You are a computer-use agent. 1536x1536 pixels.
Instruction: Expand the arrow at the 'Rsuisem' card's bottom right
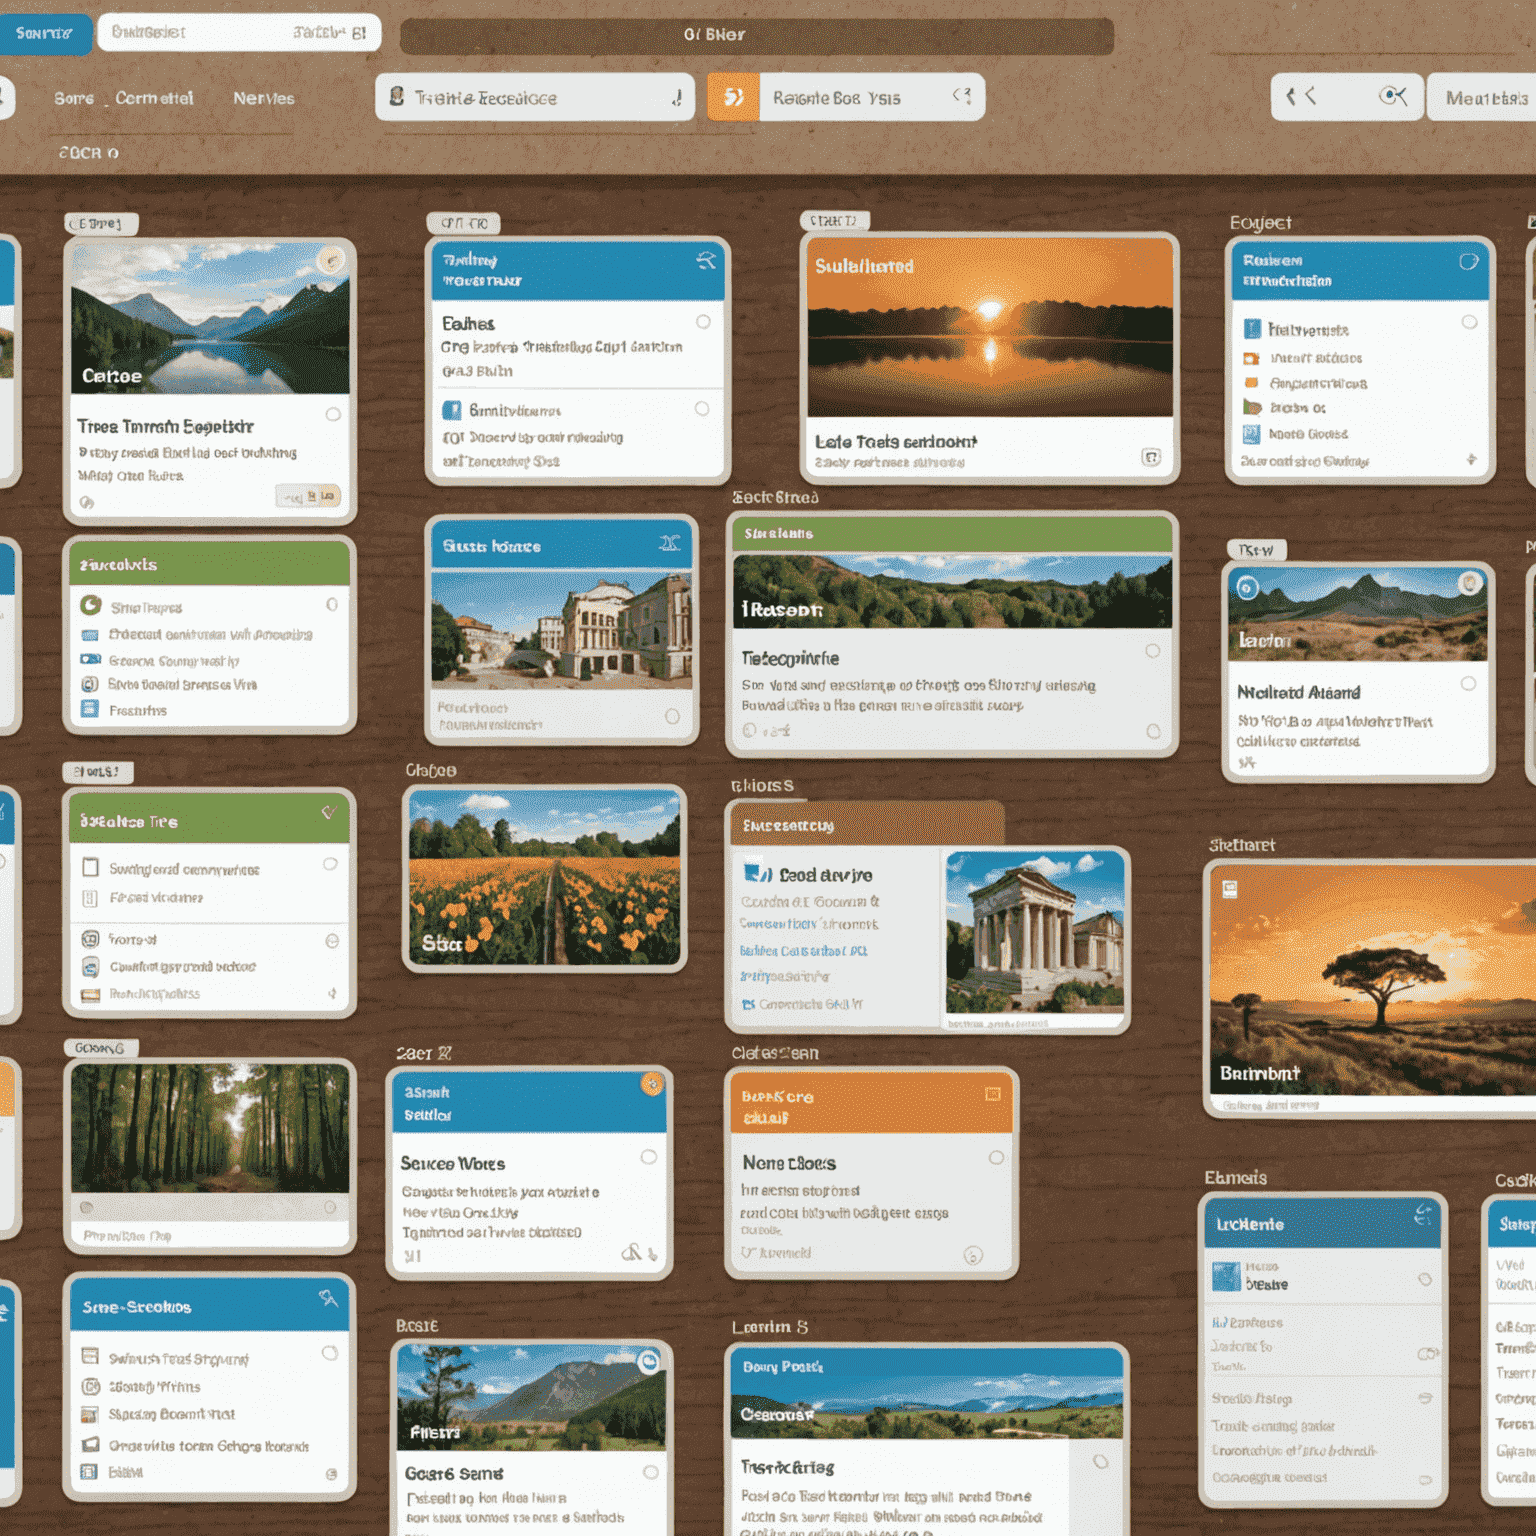pyautogui.click(x=1471, y=460)
